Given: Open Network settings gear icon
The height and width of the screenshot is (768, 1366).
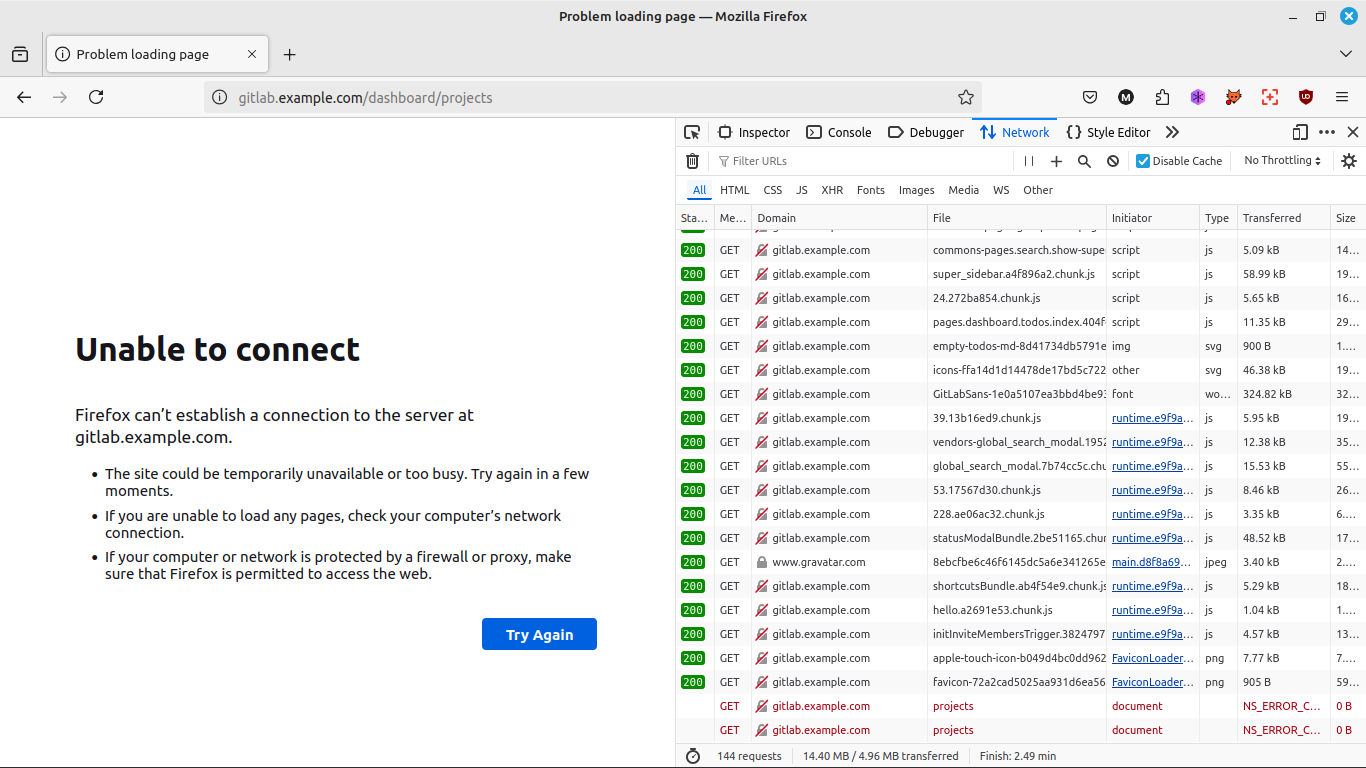Looking at the screenshot, I should tap(1348, 161).
